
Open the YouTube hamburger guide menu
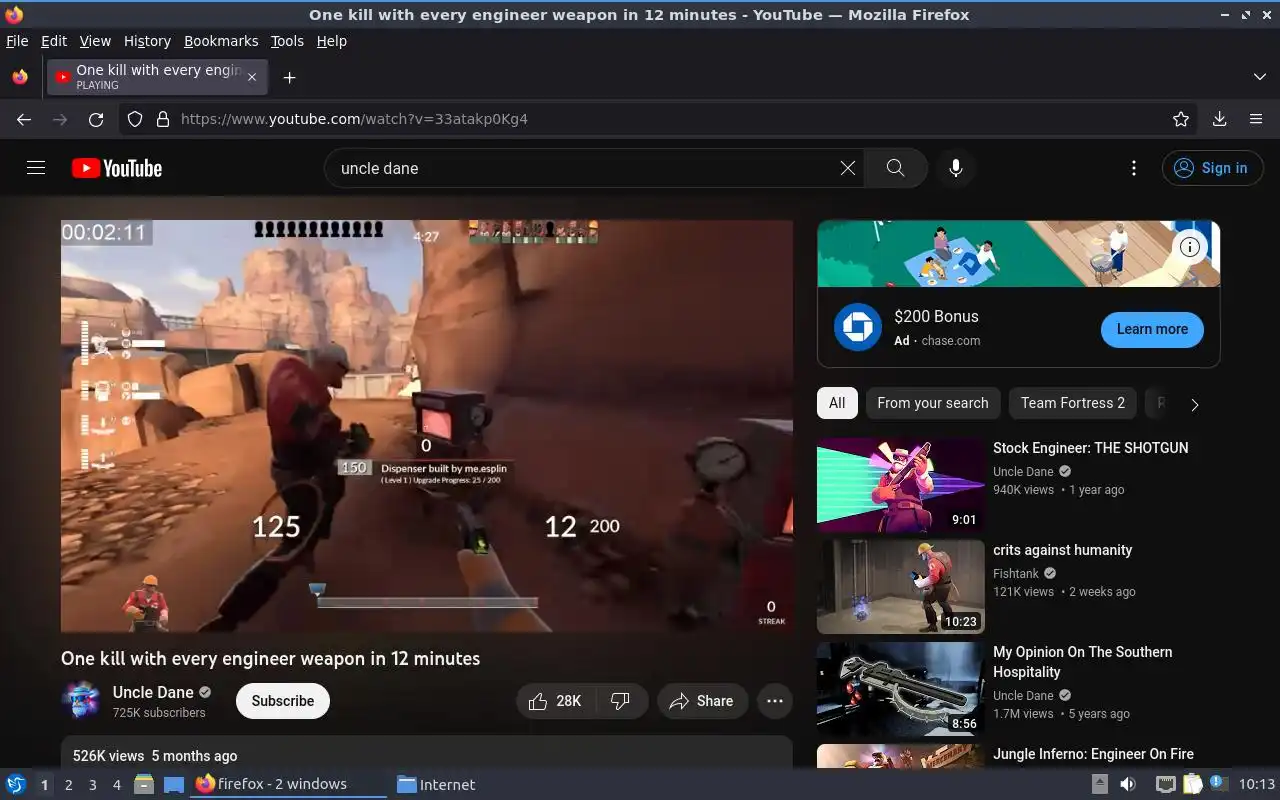point(36,168)
